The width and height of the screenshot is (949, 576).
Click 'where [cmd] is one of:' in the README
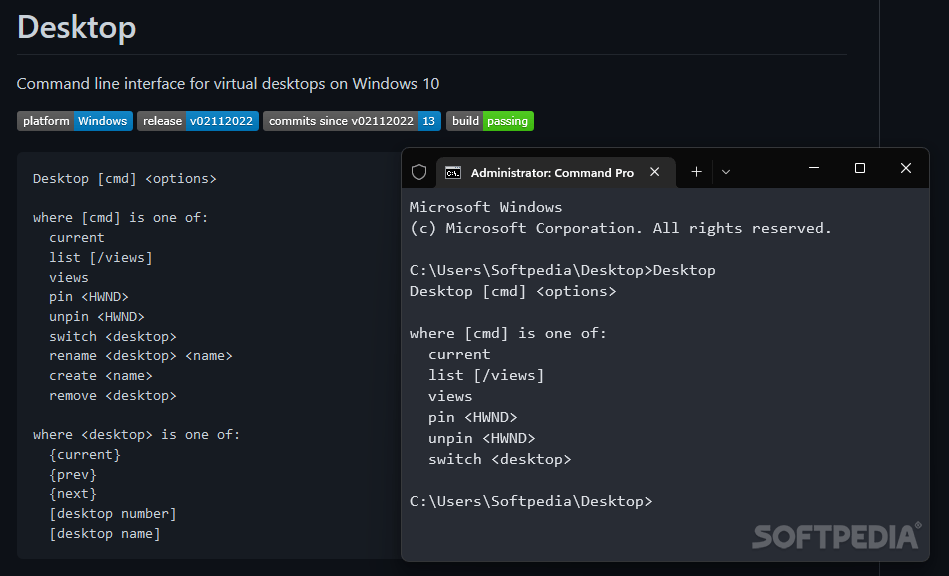(x=120, y=218)
